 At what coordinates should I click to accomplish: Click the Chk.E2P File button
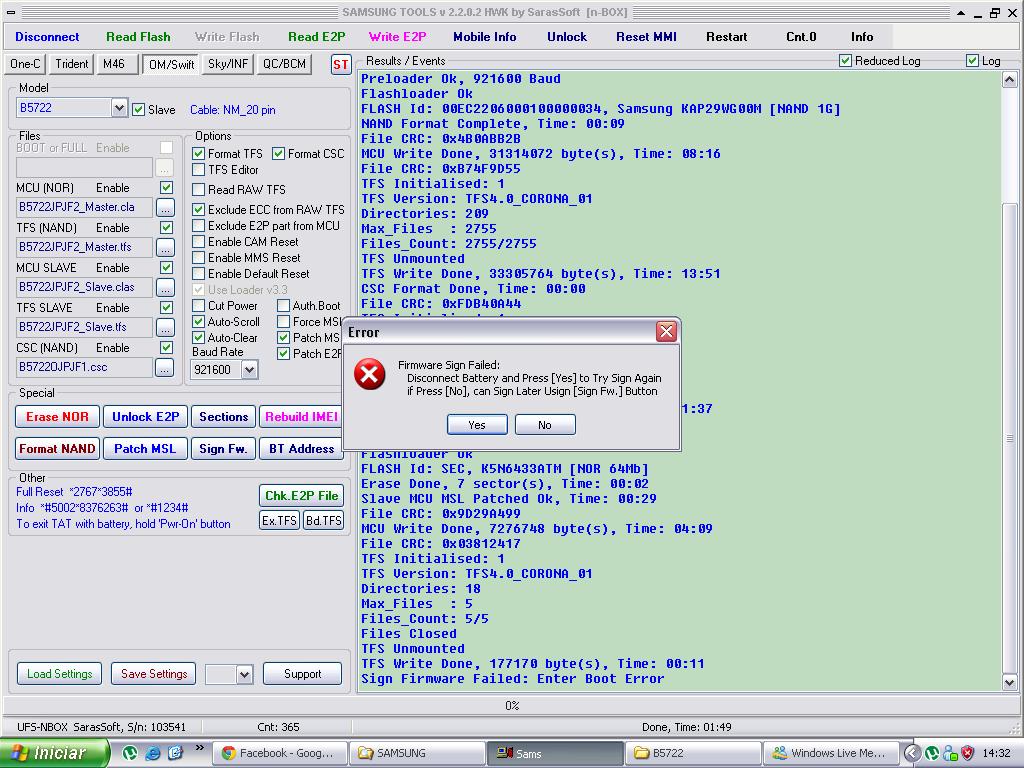[x=302, y=496]
